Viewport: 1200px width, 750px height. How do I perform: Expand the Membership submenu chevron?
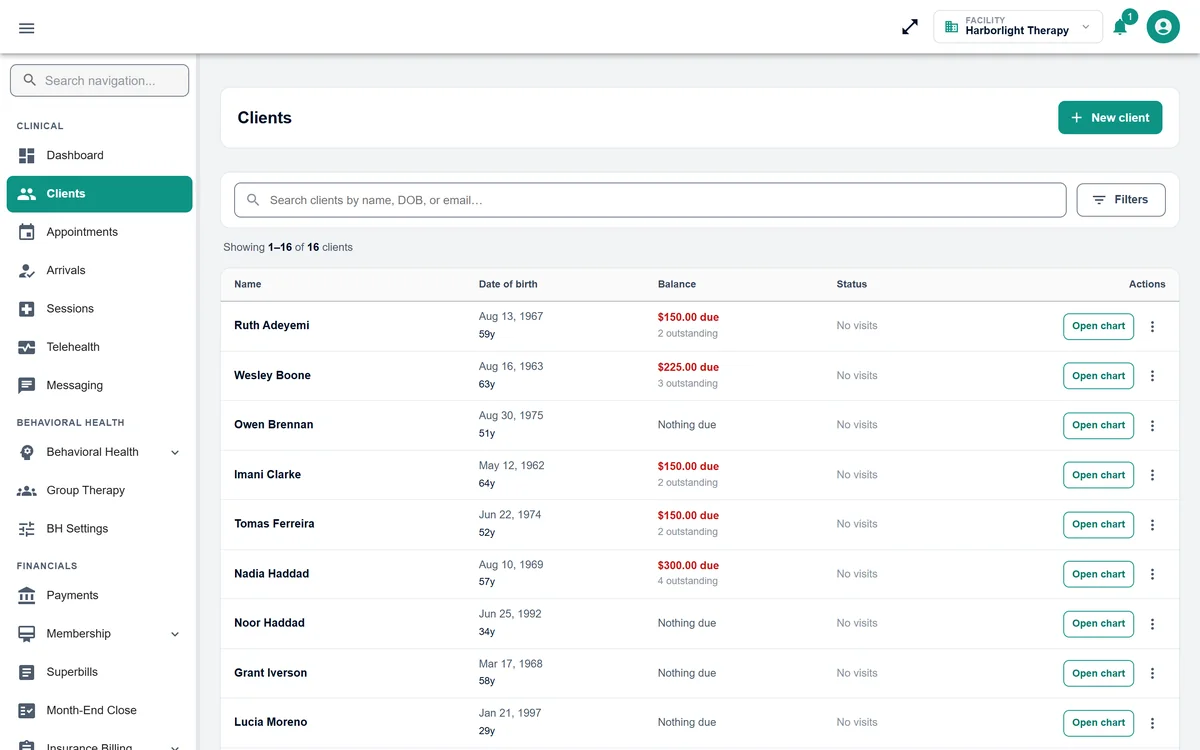pos(175,634)
